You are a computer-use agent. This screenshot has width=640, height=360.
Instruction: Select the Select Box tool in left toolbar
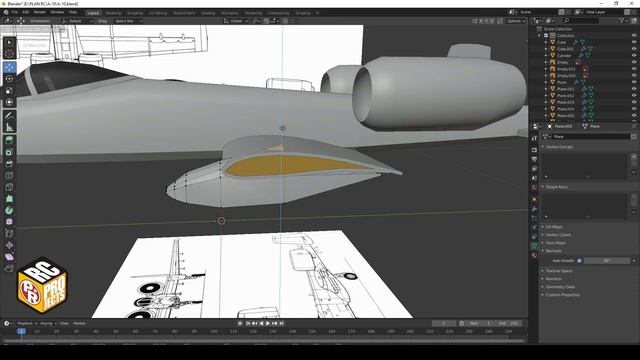[10, 42]
